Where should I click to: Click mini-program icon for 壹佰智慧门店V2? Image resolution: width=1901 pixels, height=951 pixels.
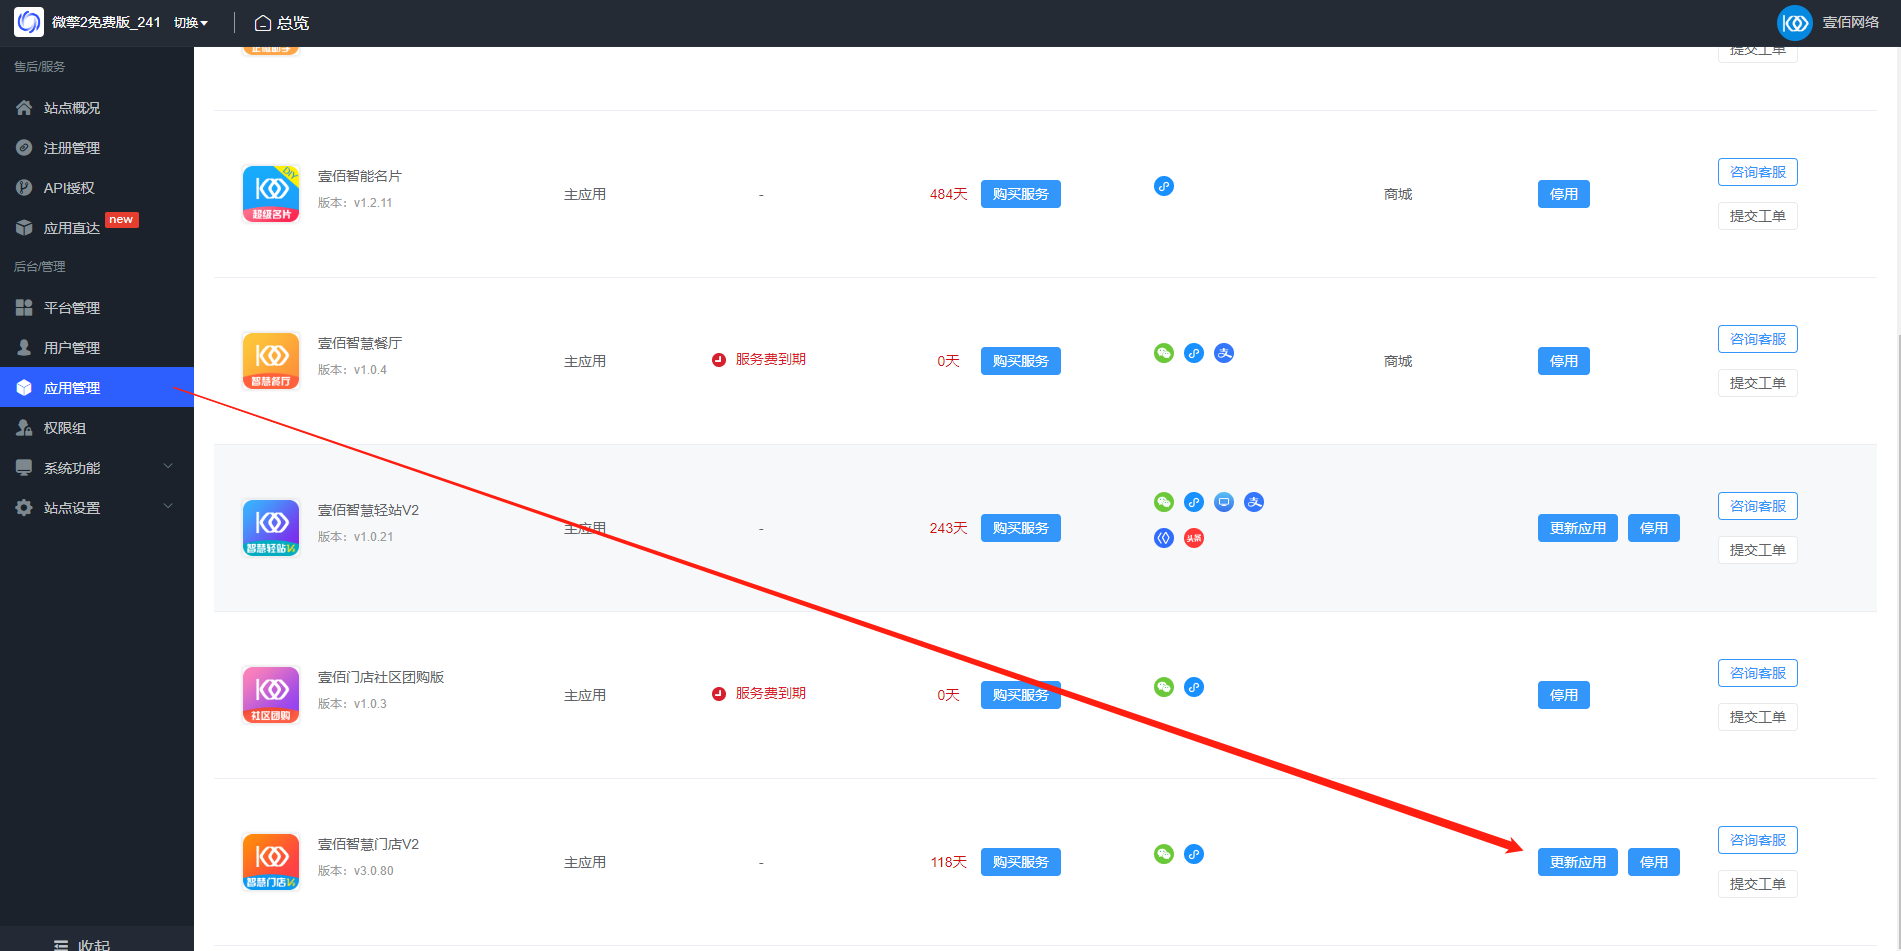[1194, 854]
